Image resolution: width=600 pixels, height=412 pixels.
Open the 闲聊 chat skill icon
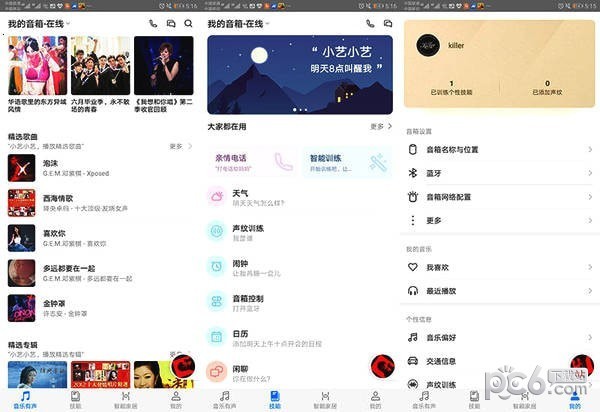217,371
